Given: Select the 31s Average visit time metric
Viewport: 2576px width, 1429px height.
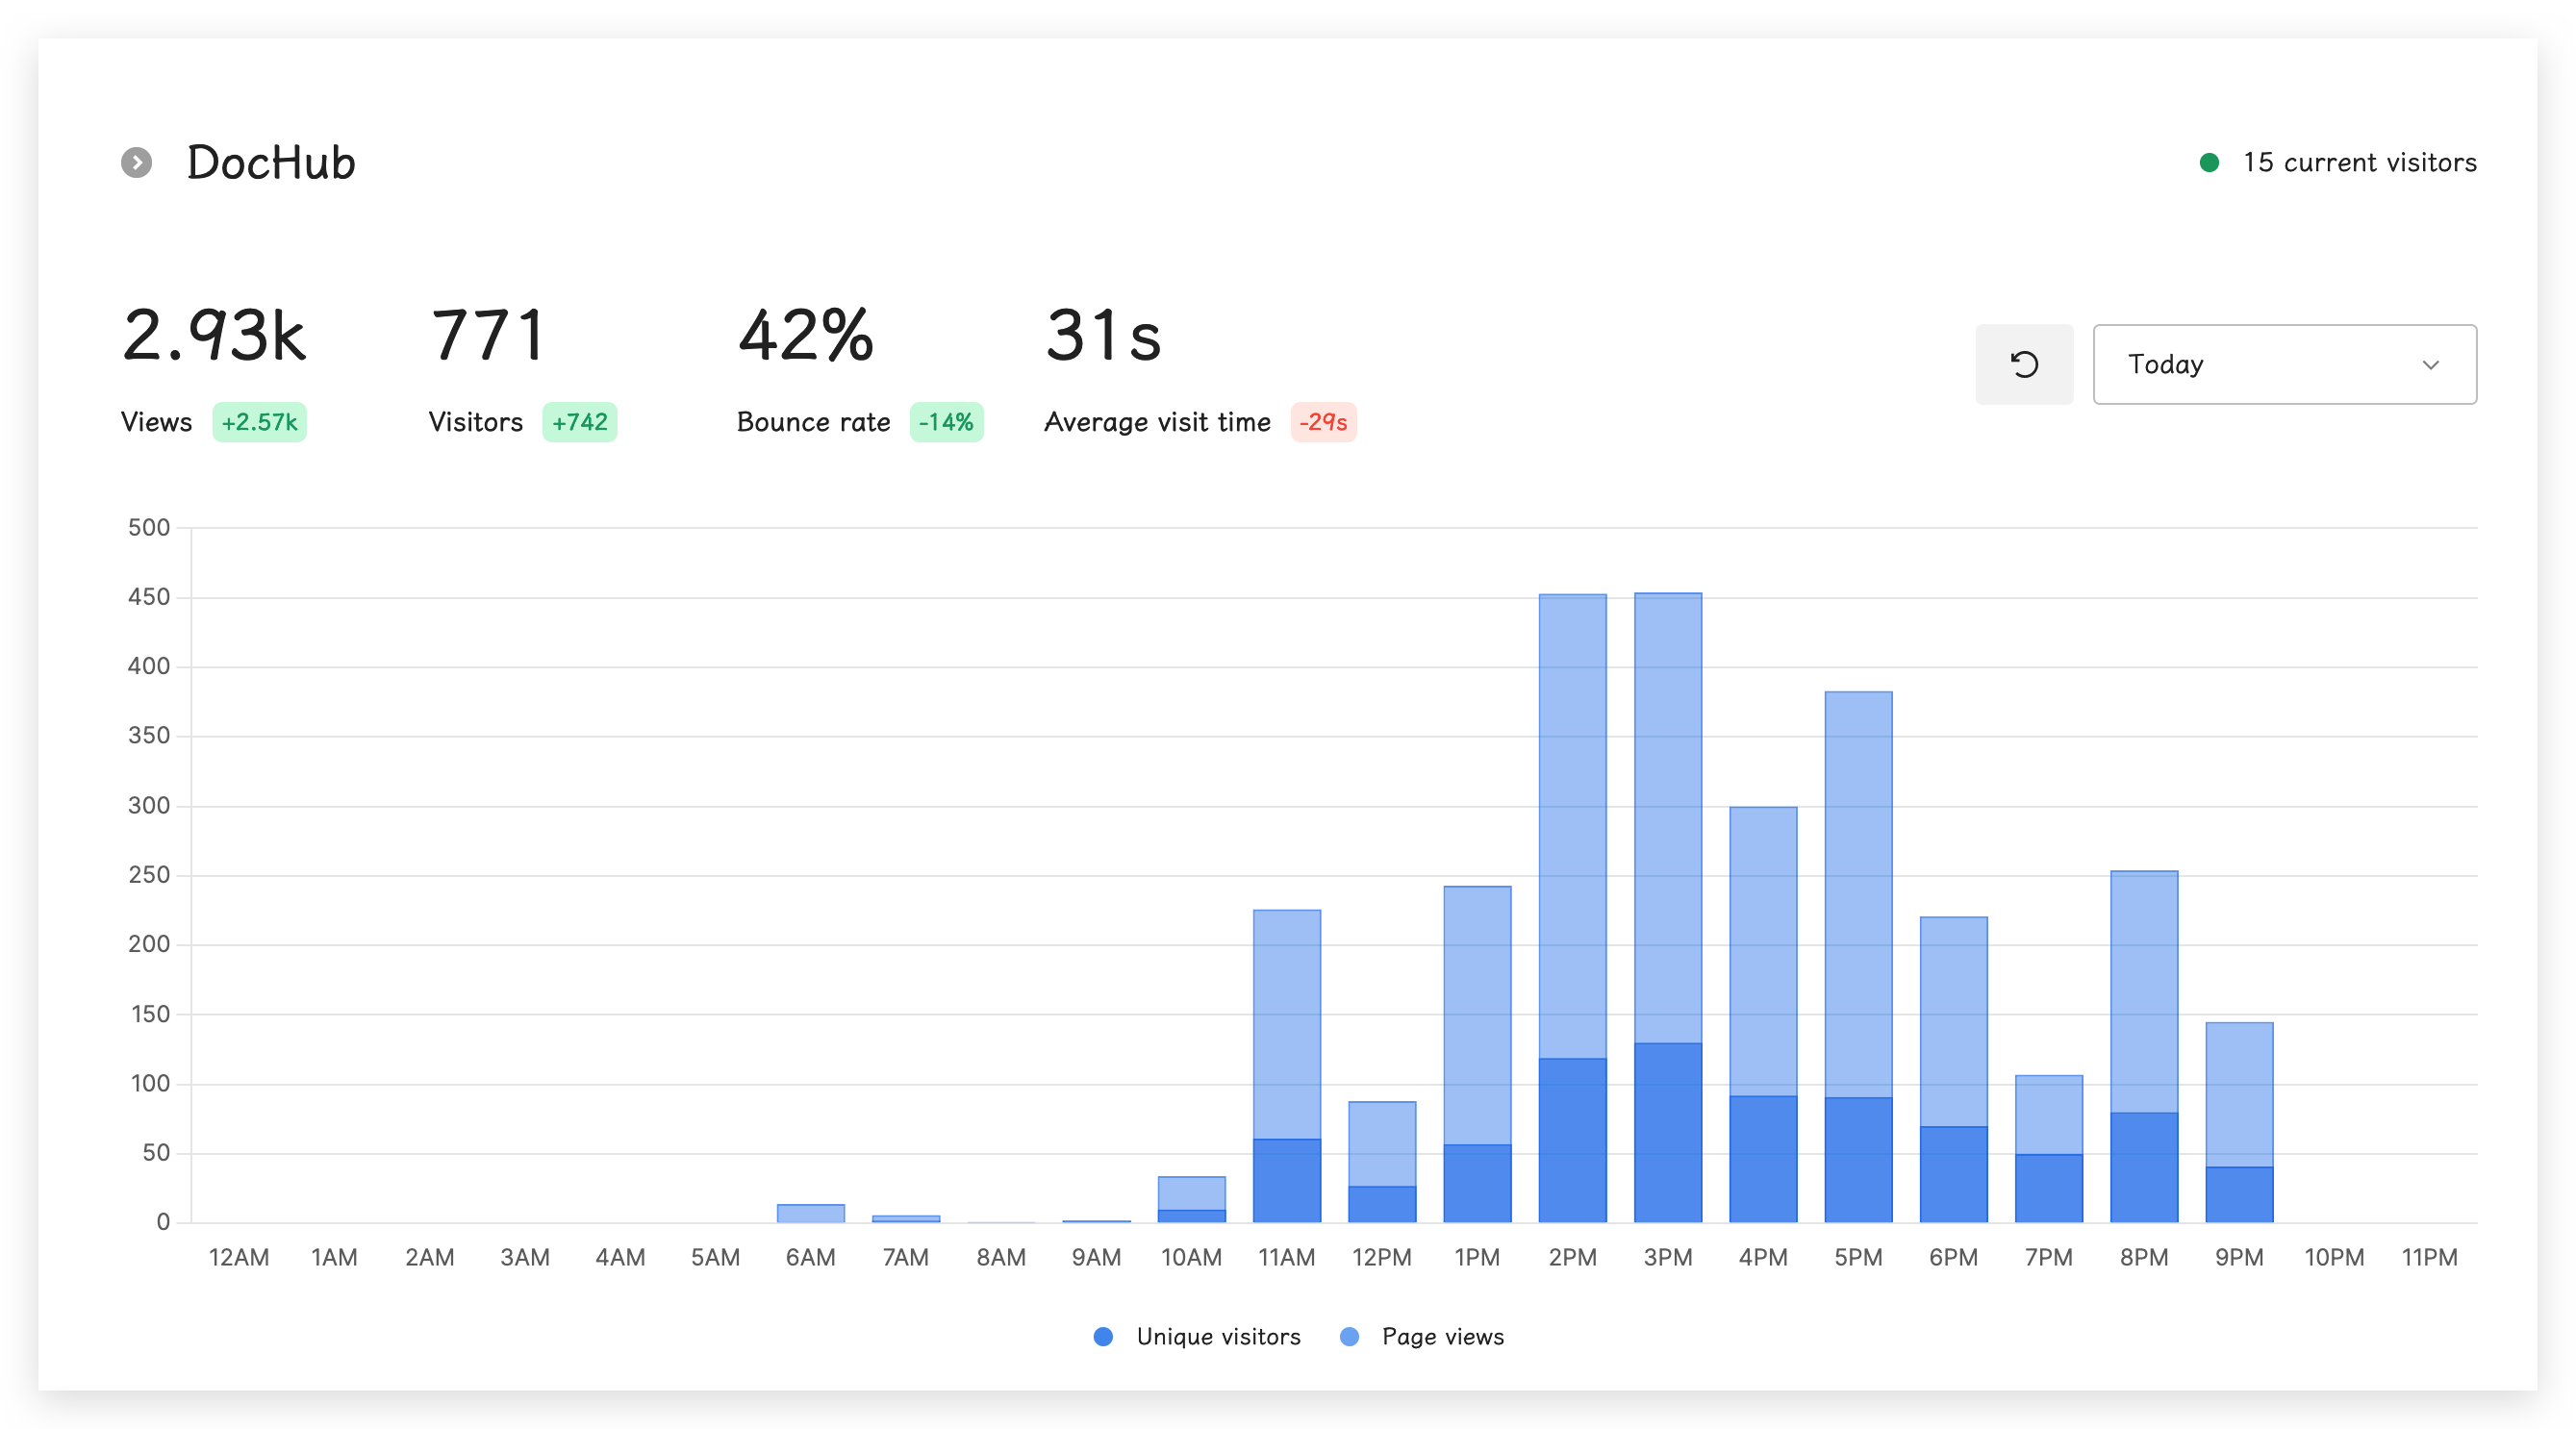Looking at the screenshot, I should coord(1103,336).
